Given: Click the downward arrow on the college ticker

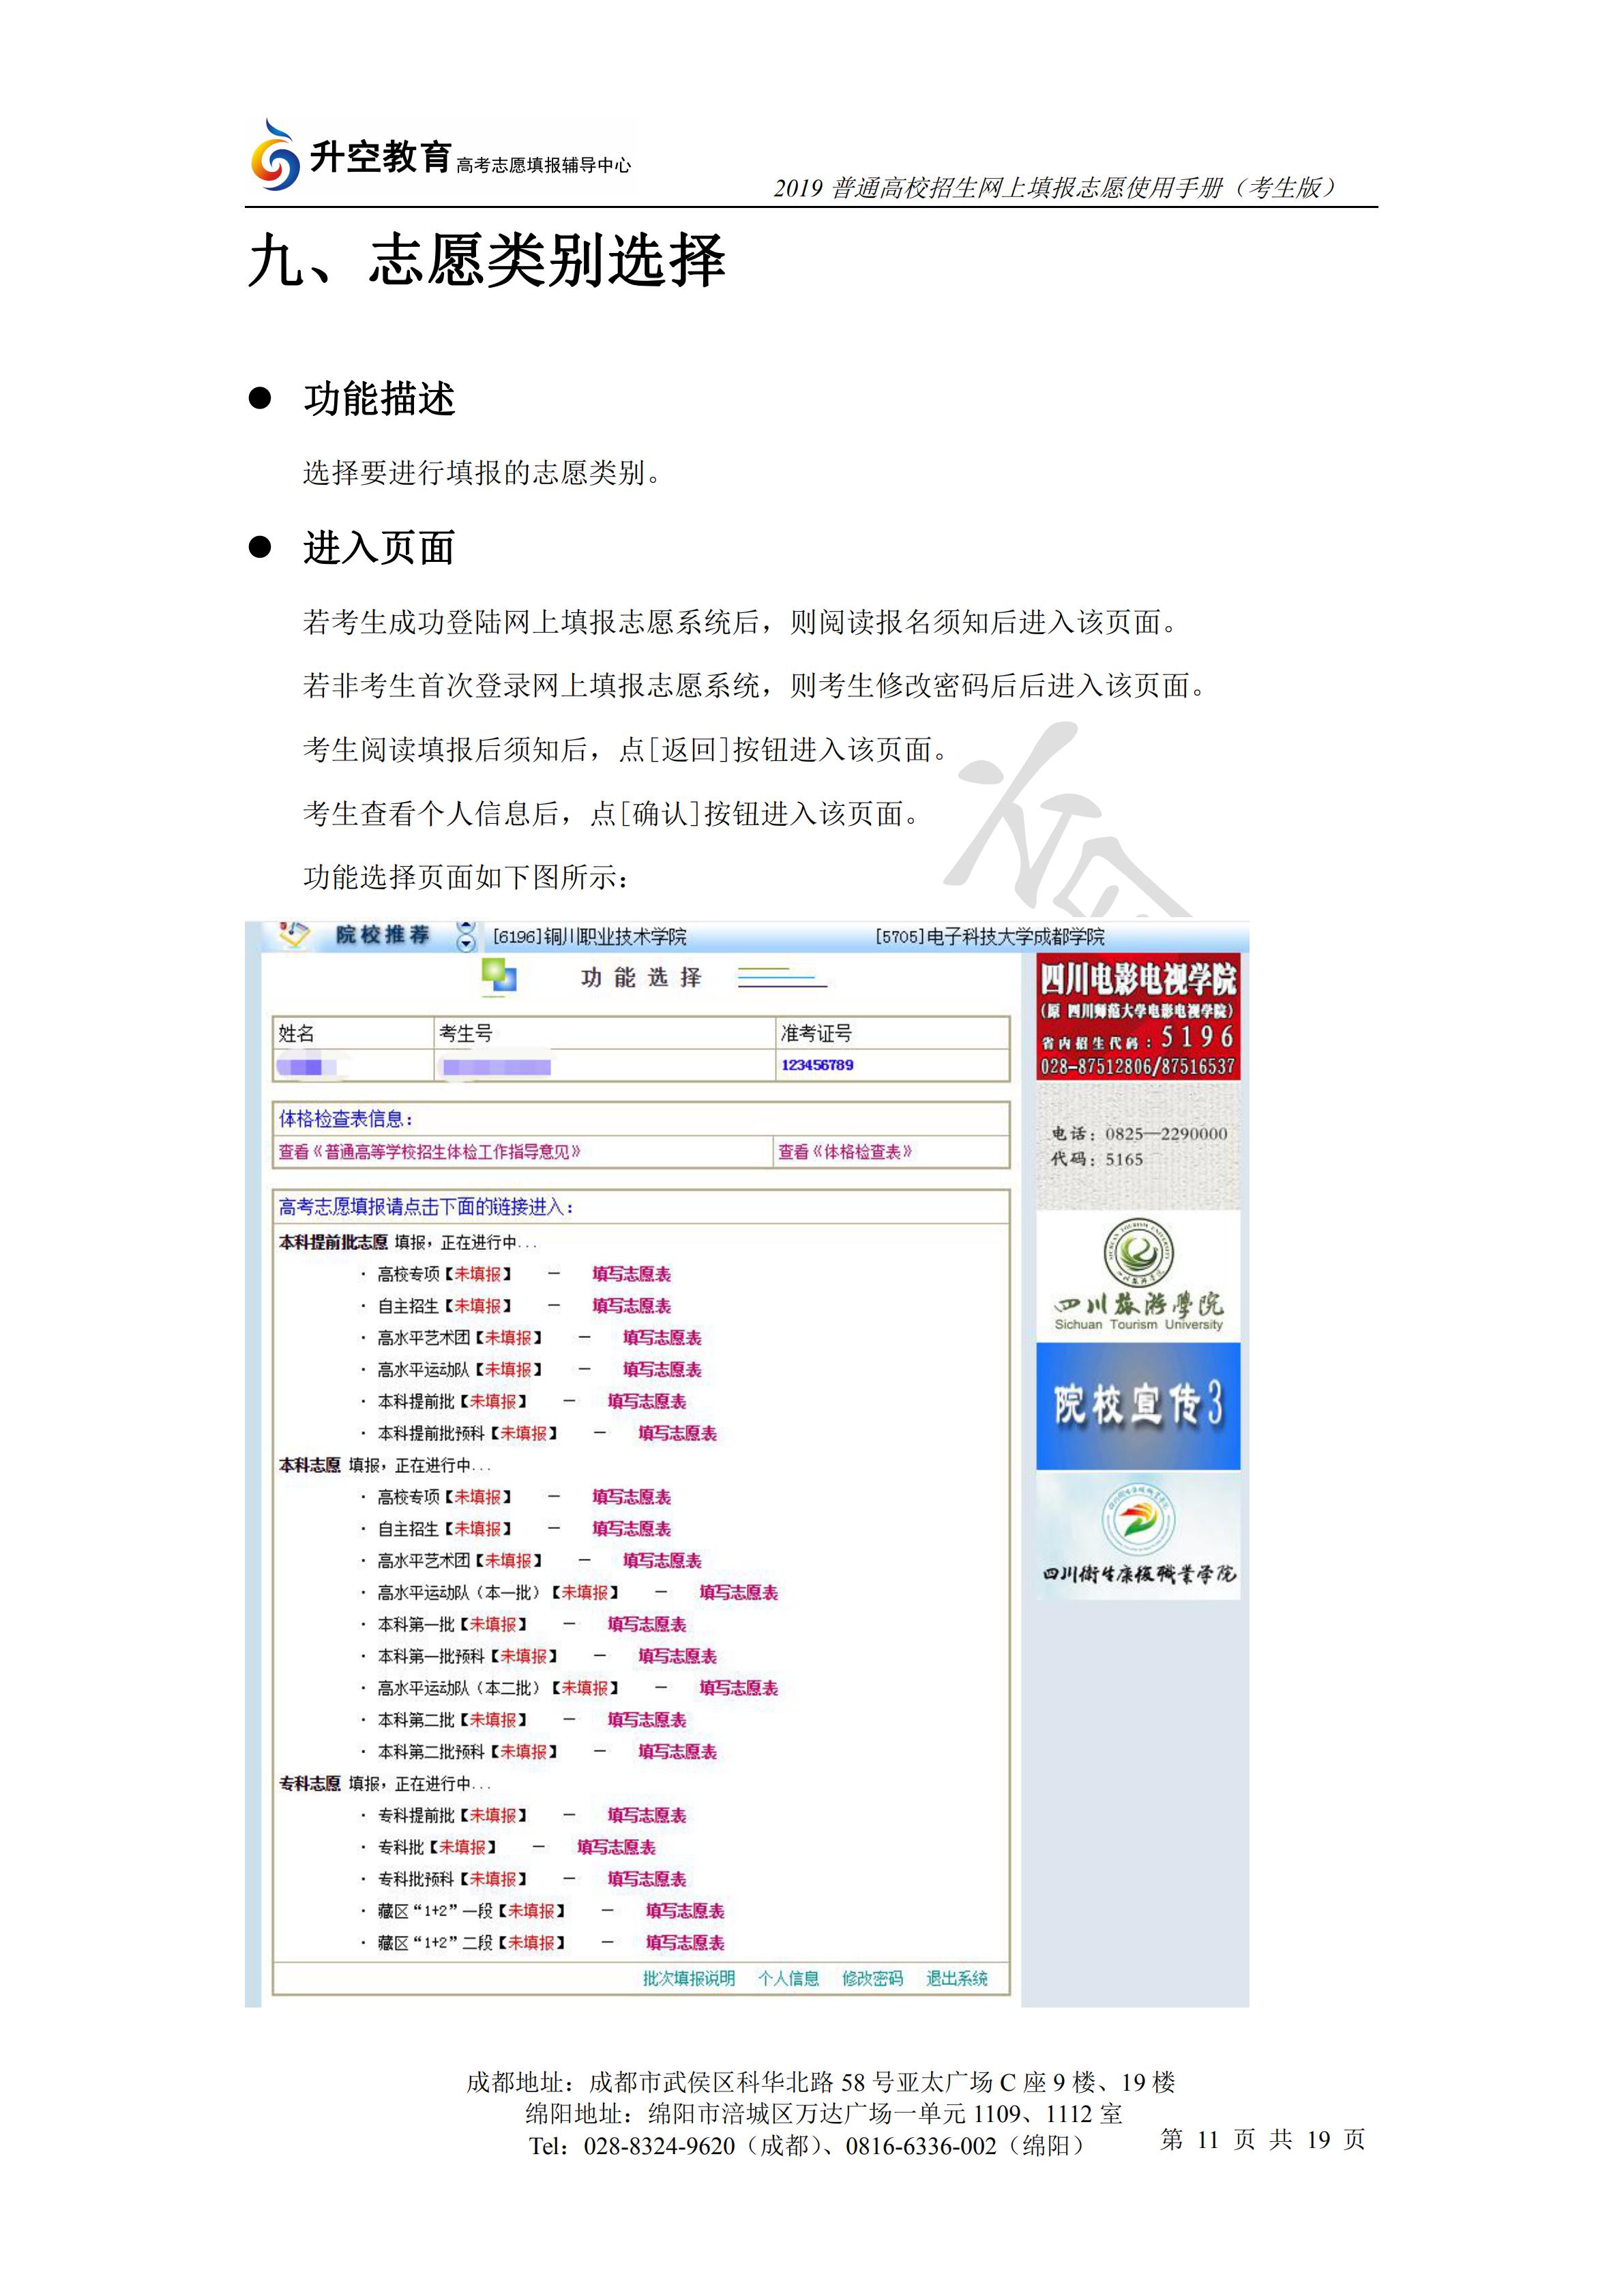Looking at the screenshot, I should click(x=467, y=944).
